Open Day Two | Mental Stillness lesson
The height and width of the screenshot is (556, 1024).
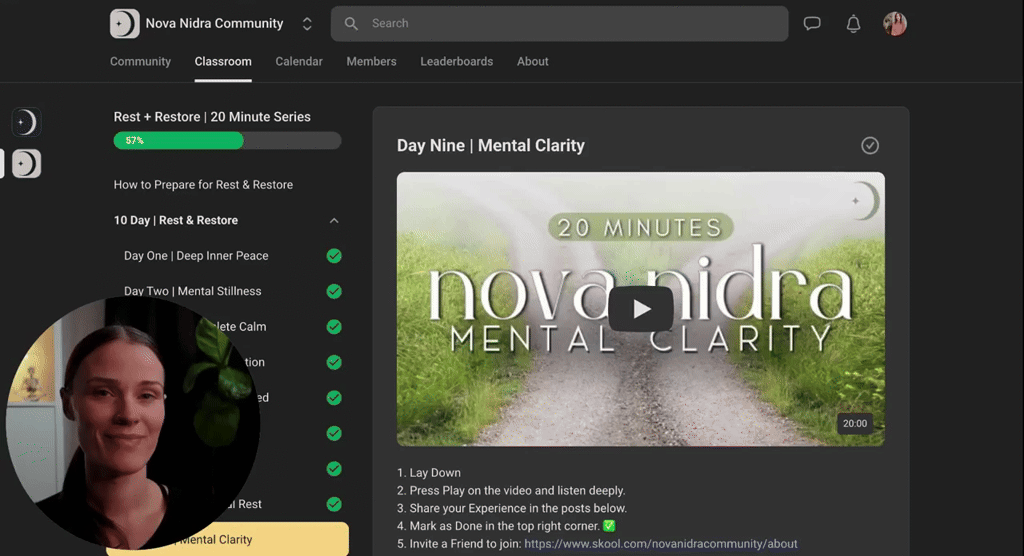point(193,291)
